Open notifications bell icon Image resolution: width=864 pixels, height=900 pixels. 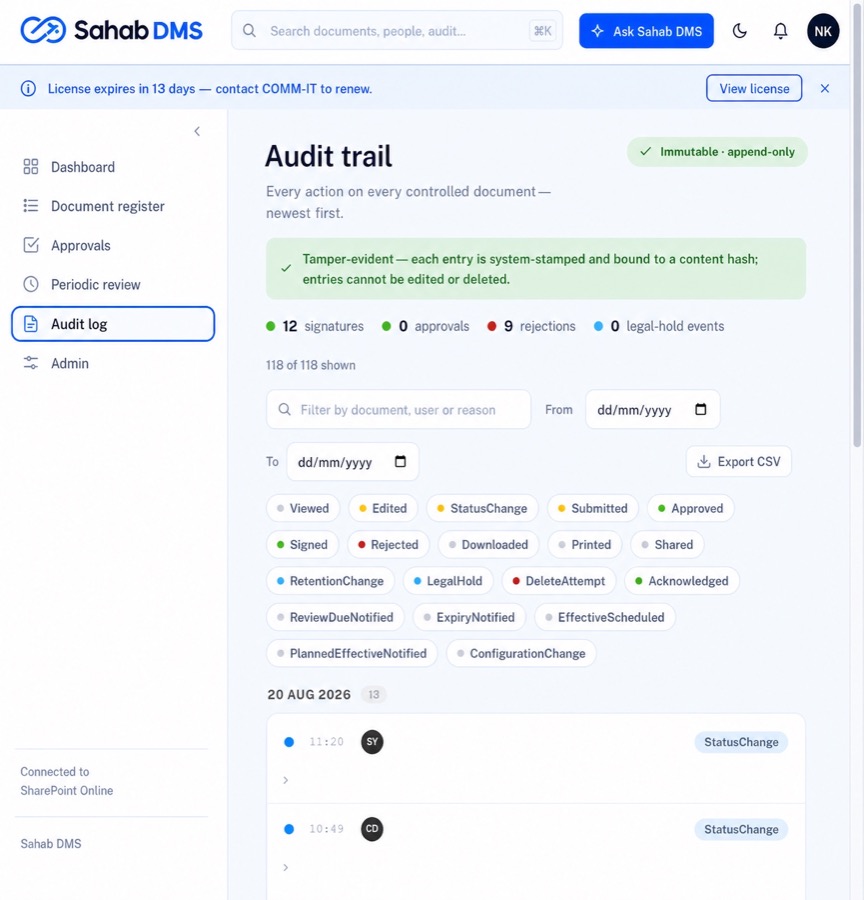coord(780,31)
